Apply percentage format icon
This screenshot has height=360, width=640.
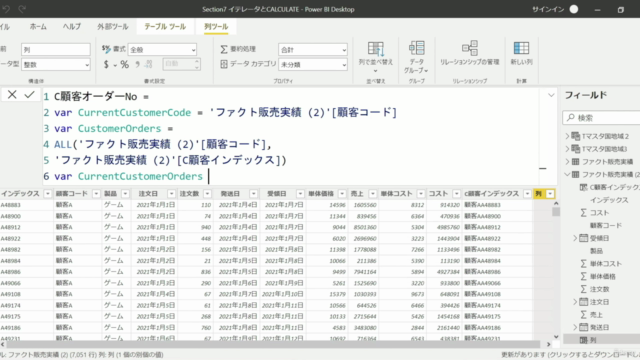[x=124, y=64]
